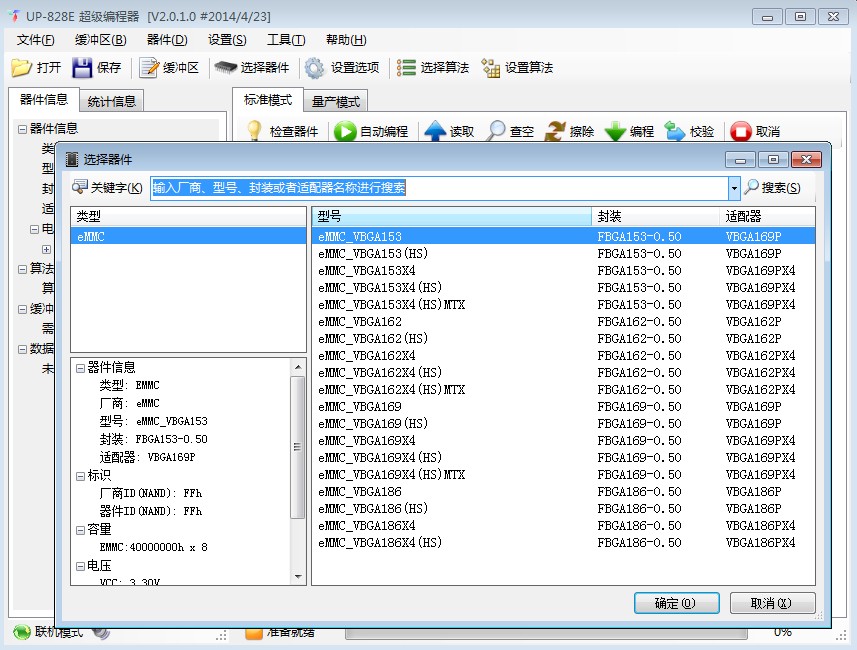Open the keyword search dropdown arrow

(734, 188)
